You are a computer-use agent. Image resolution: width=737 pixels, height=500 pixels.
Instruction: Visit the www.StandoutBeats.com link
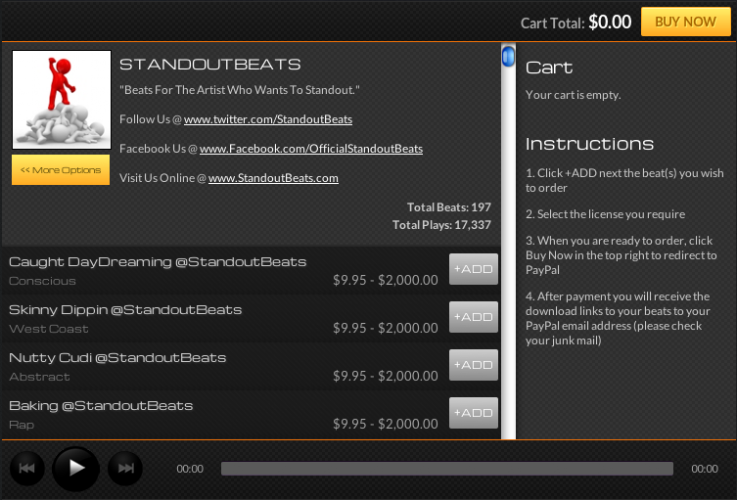click(x=273, y=178)
